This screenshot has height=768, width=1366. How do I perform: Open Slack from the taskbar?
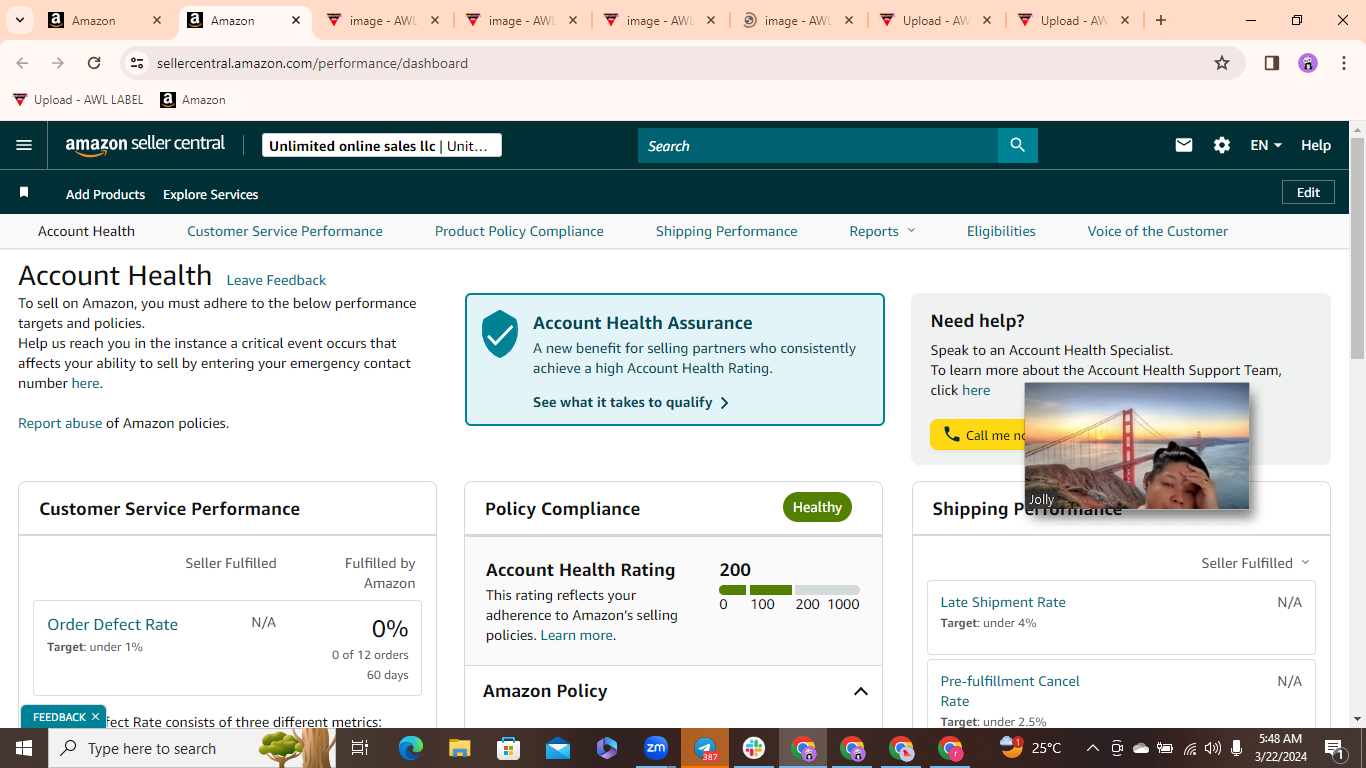754,748
